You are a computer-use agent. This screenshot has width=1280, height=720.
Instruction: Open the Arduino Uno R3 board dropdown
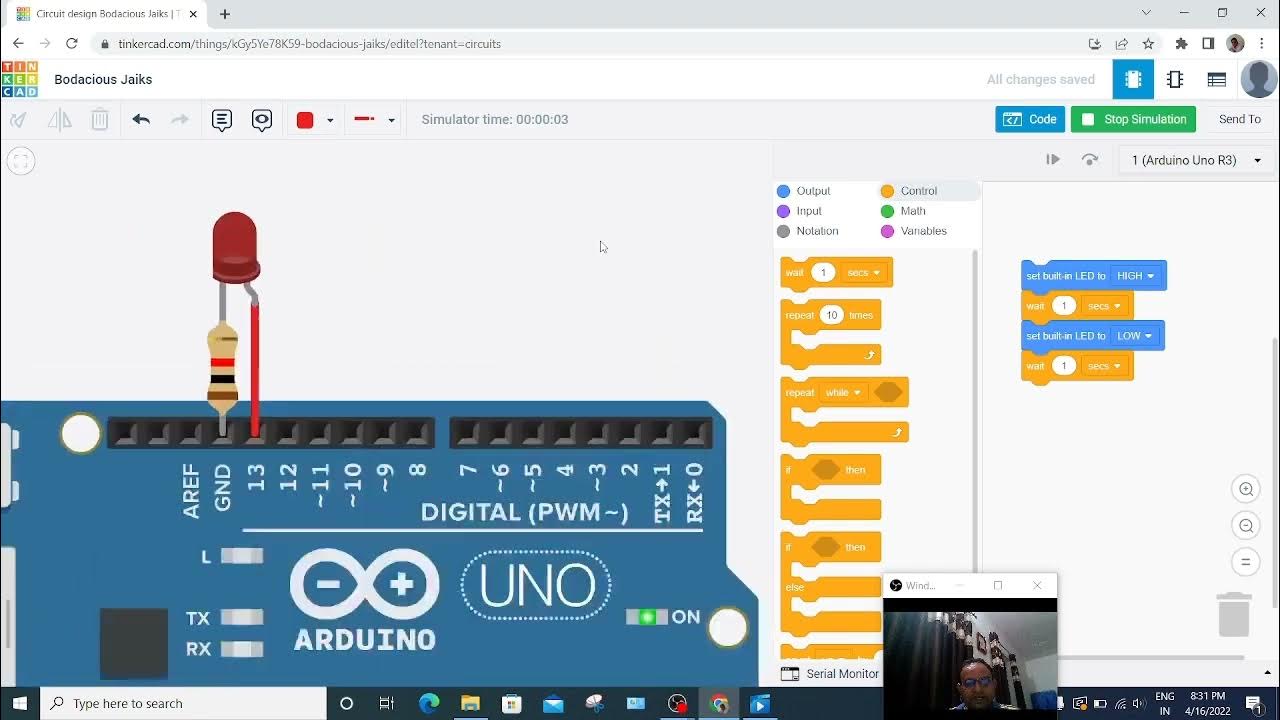[x=1195, y=160]
